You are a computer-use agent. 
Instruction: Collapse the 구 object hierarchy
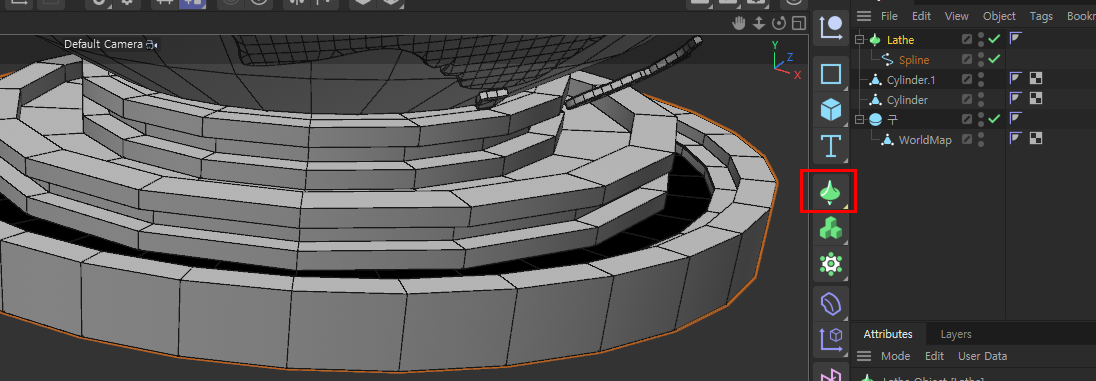click(860, 120)
